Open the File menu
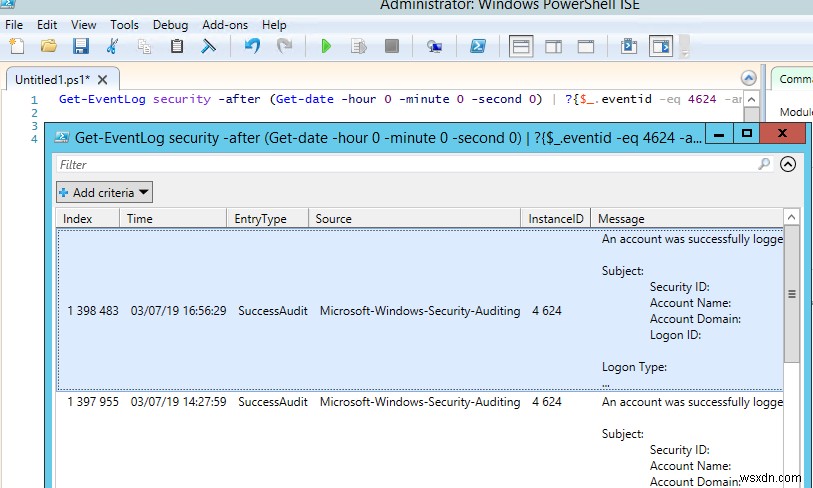The height and width of the screenshot is (488, 813). point(14,25)
